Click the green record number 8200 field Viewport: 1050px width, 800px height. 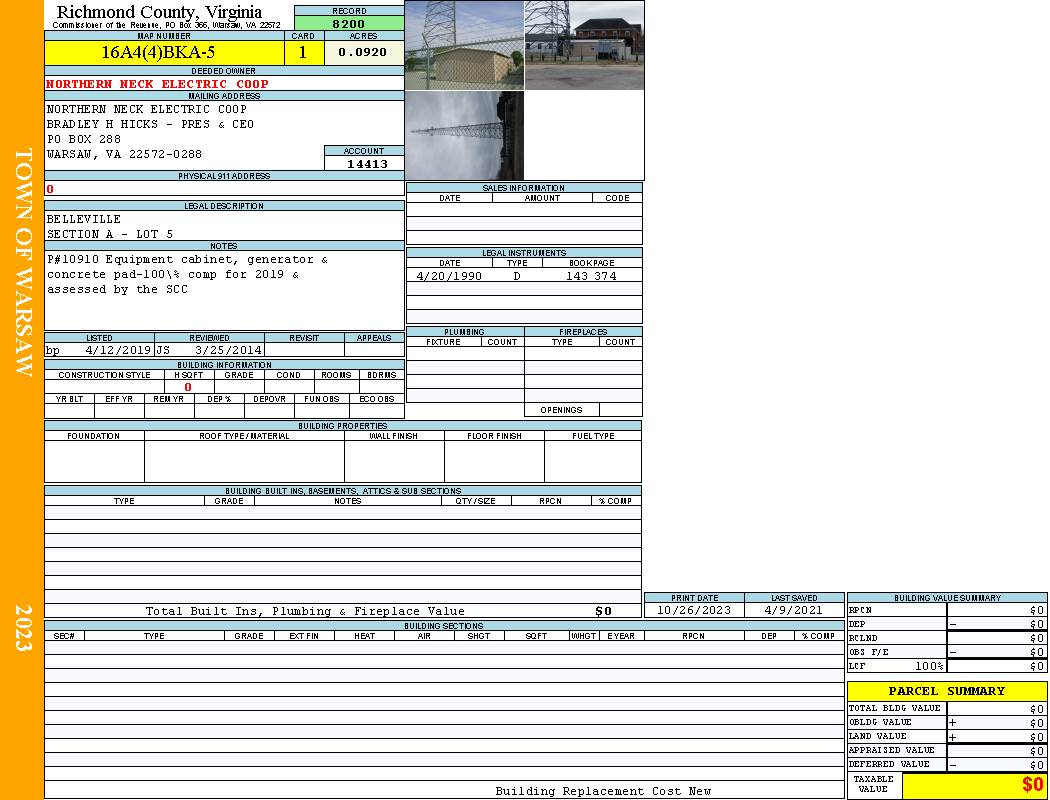click(x=348, y=23)
